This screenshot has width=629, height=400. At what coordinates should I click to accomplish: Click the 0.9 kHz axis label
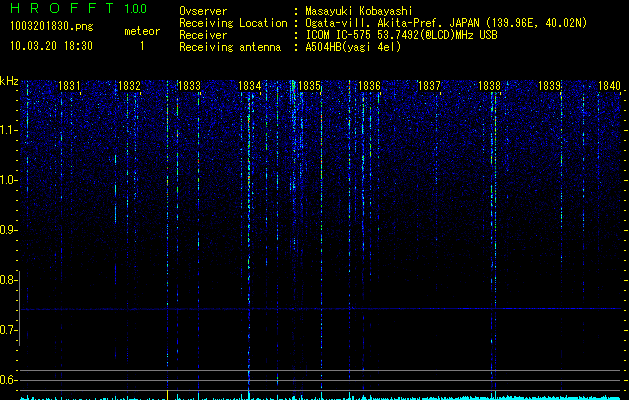8,230
